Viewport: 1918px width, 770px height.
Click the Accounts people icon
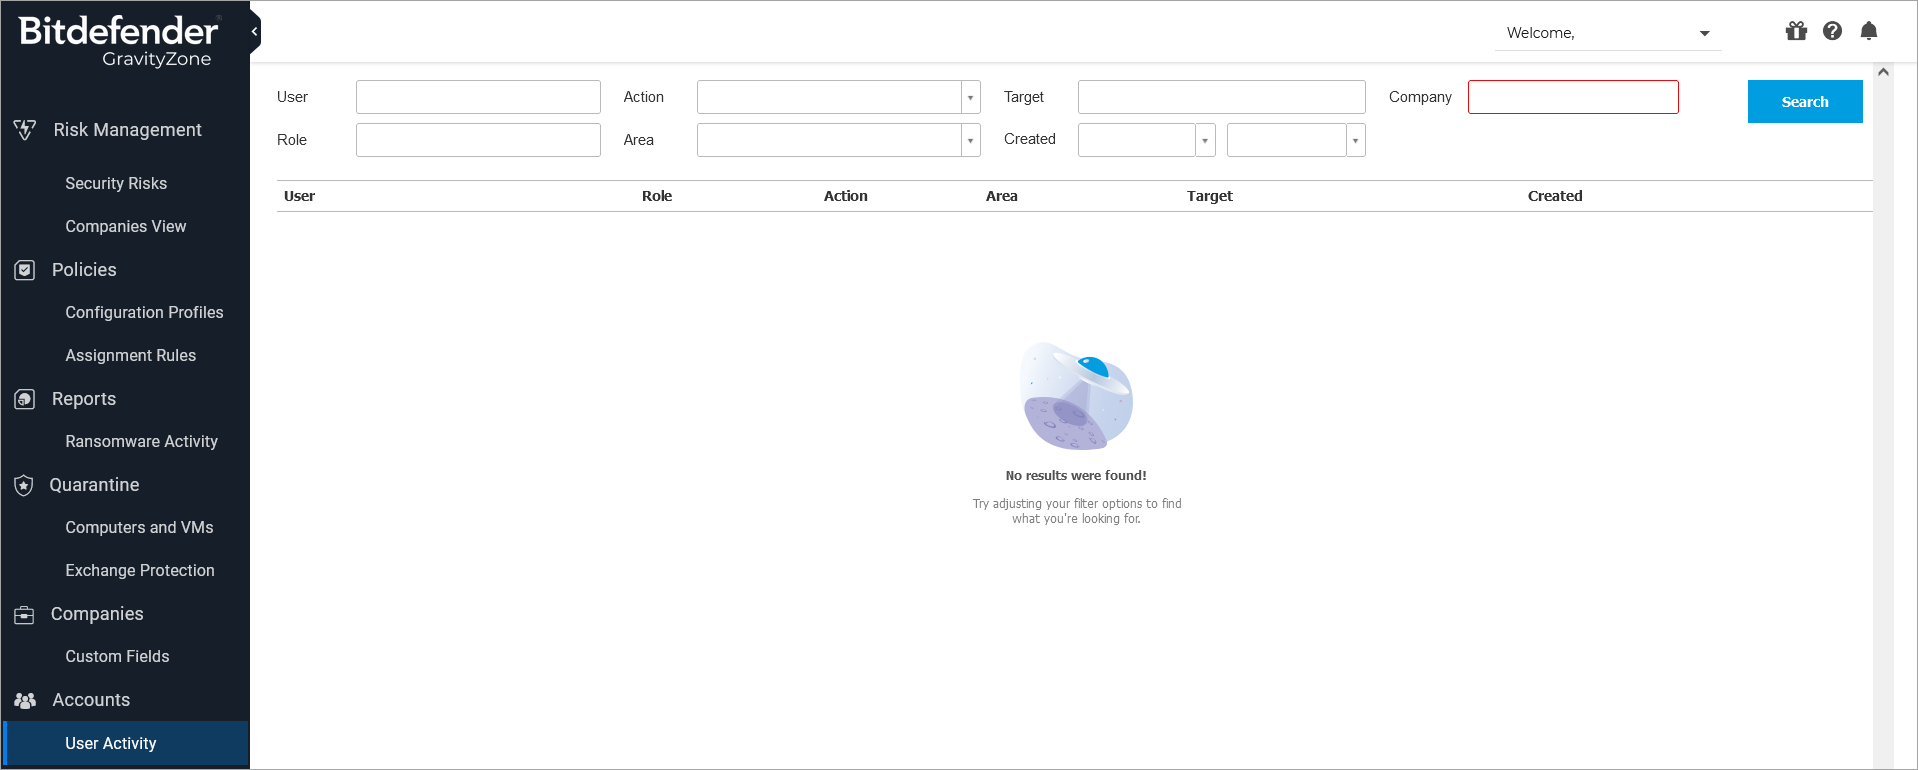tap(25, 700)
